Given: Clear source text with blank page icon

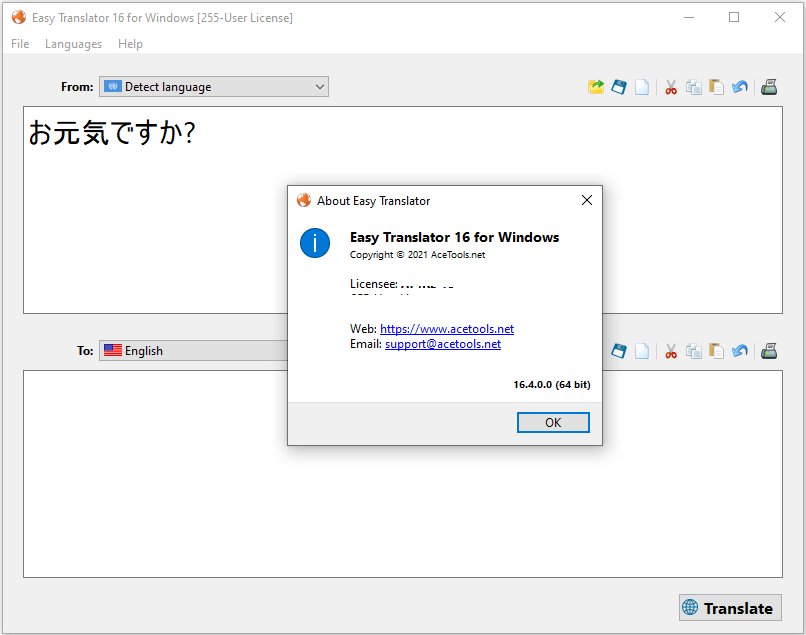Looking at the screenshot, I should [642, 87].
